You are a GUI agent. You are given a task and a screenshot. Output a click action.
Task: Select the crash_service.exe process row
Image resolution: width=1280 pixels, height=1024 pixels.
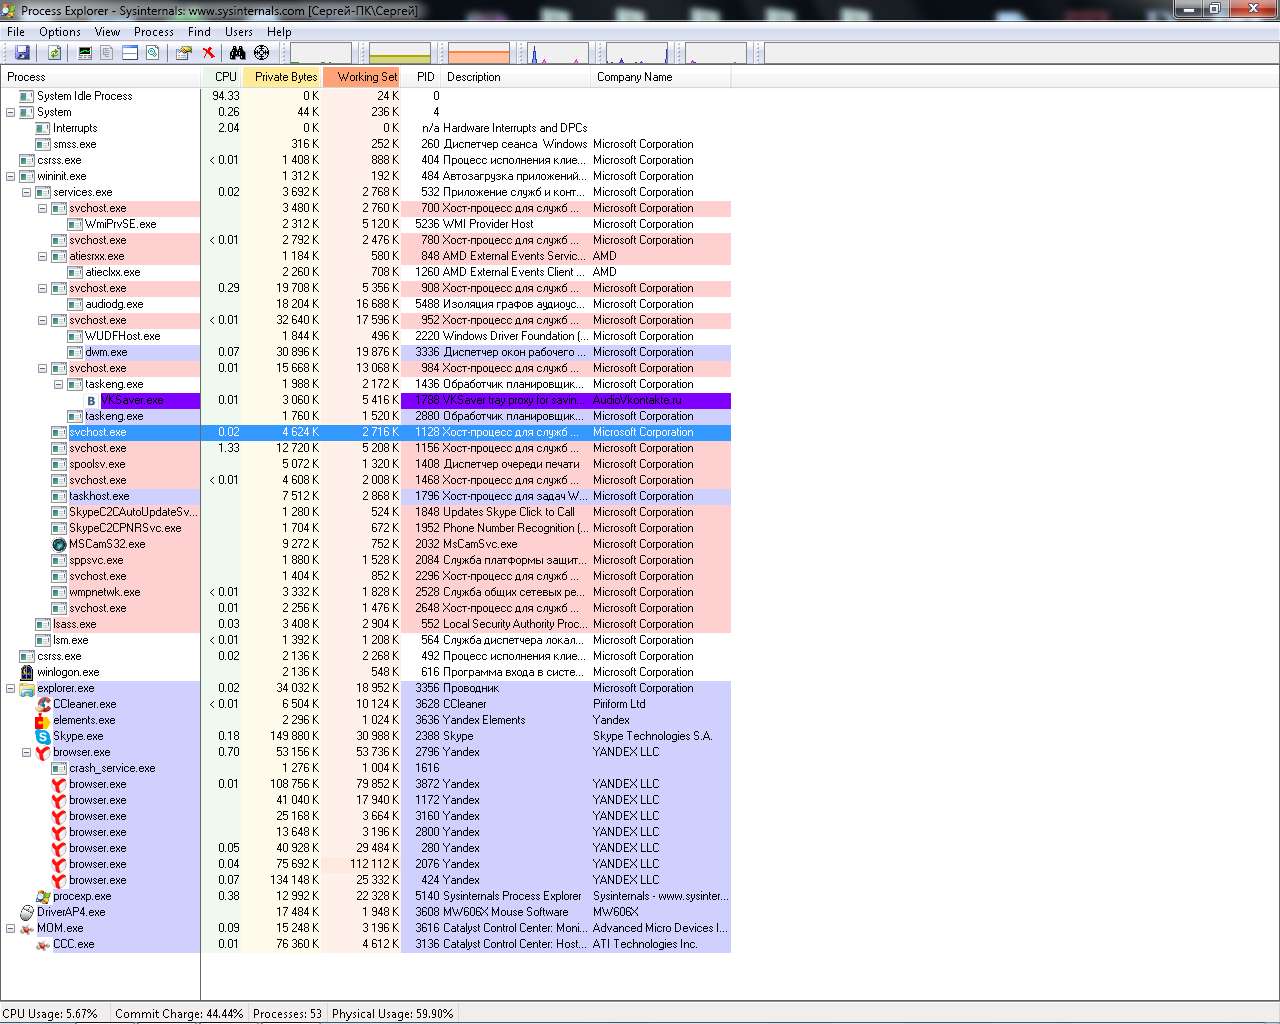pos(366,768)
